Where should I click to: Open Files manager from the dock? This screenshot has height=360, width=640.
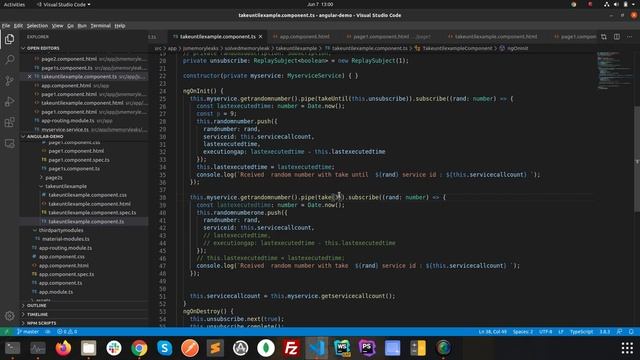tap(89, 348)
